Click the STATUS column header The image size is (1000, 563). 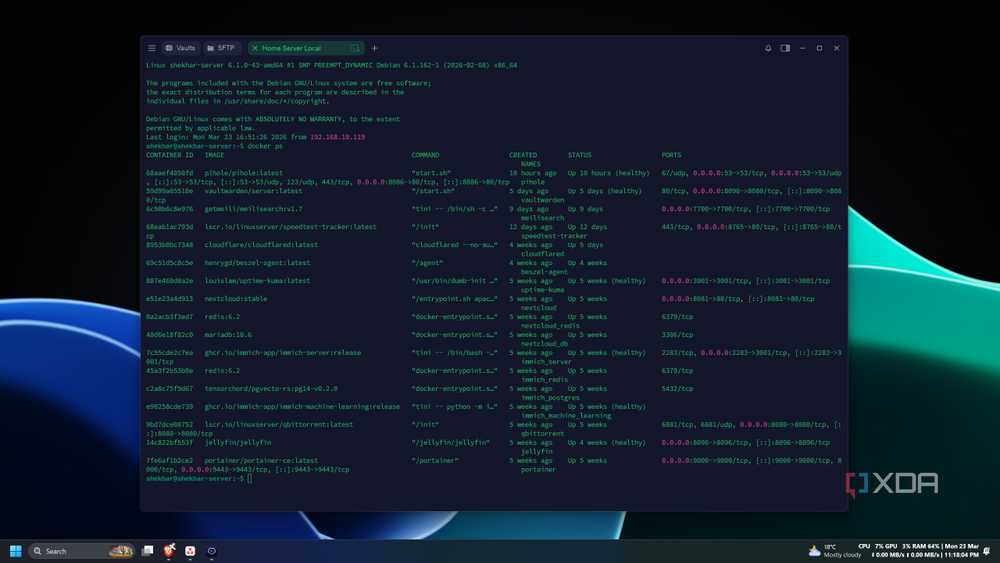pos(580,155)
